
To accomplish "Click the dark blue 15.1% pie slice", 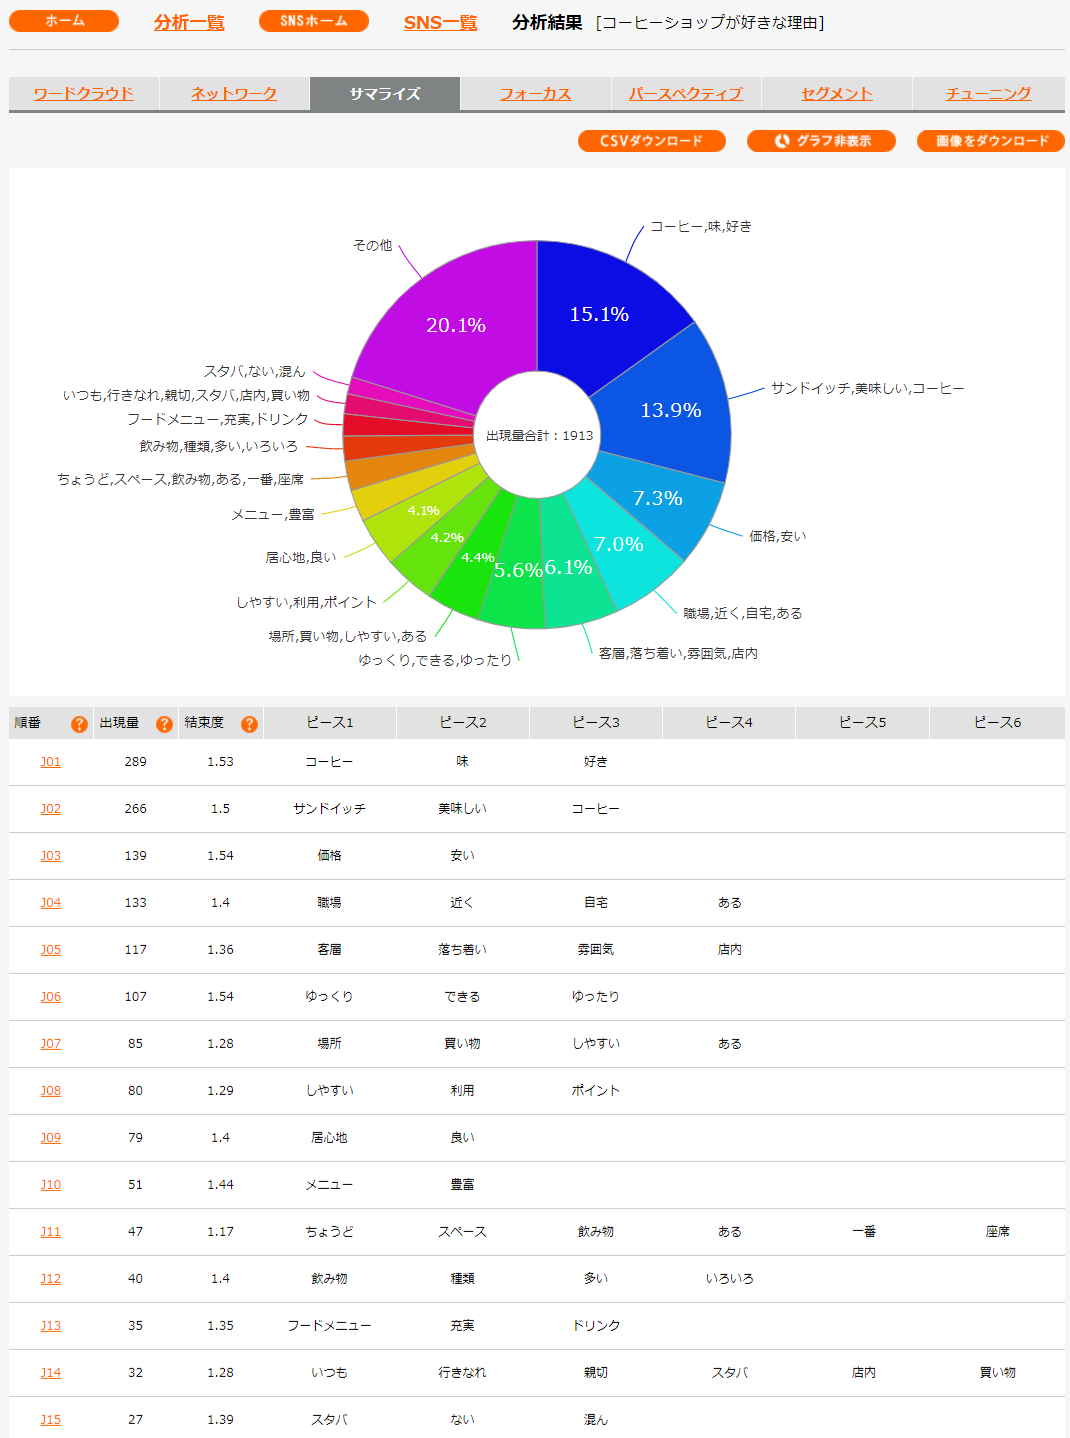I will [600, 310].
